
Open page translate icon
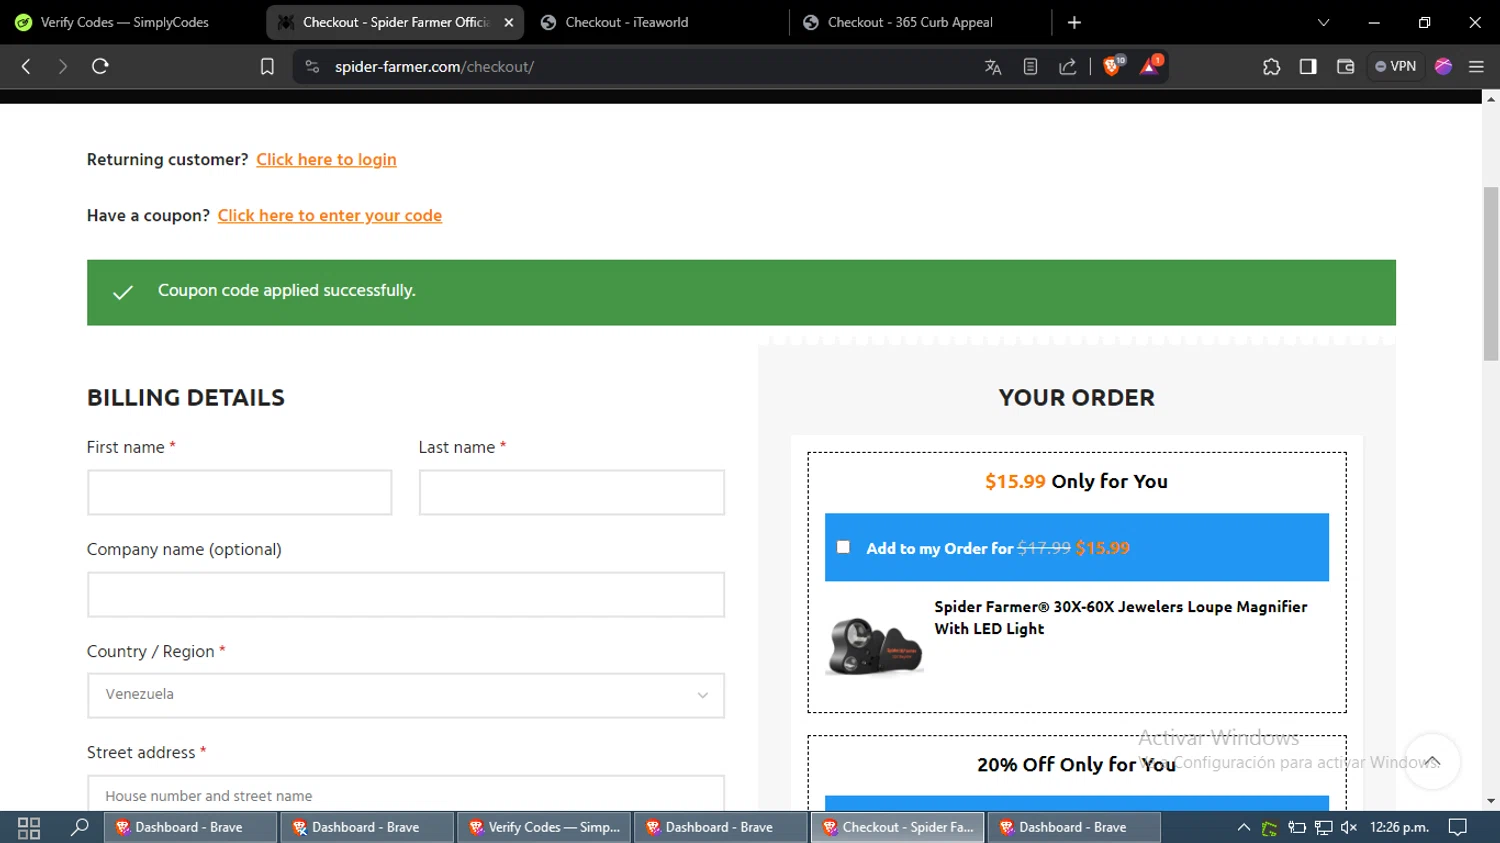993,67
